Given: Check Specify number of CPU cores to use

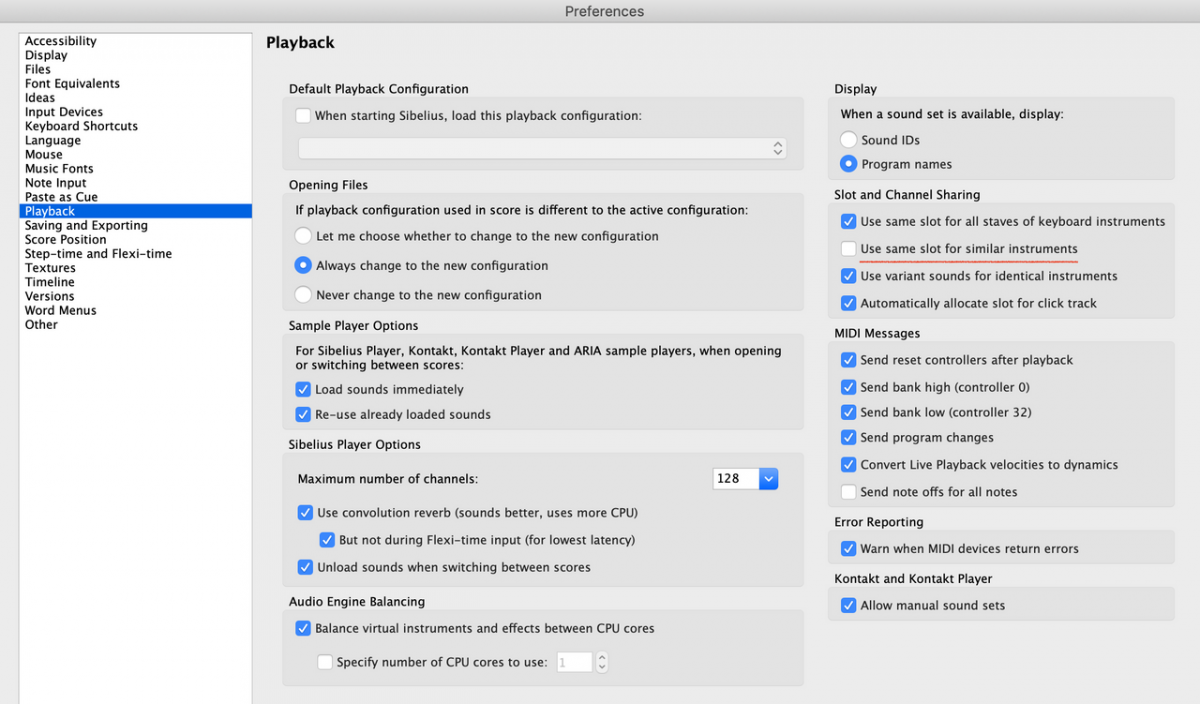Looking at the screenshot, I should (x=325, y=662).
